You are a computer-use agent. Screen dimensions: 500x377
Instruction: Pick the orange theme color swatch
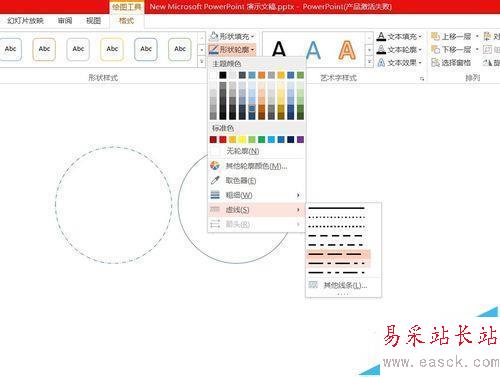click(x=262, y=75)
